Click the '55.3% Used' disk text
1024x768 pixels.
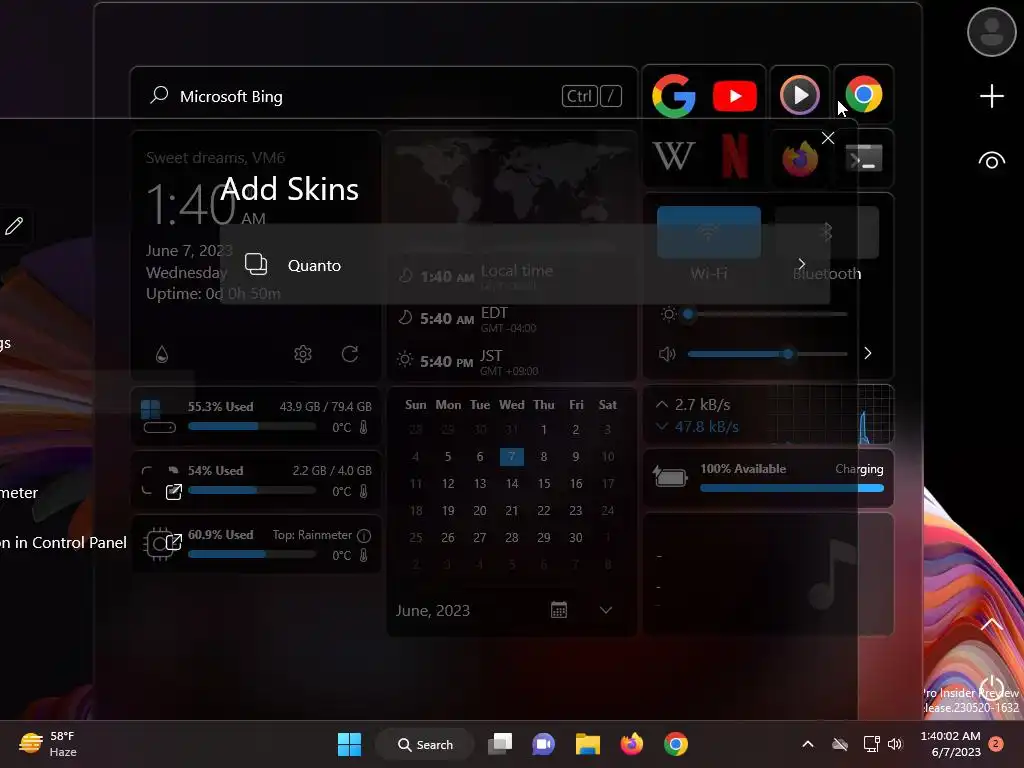221,406
